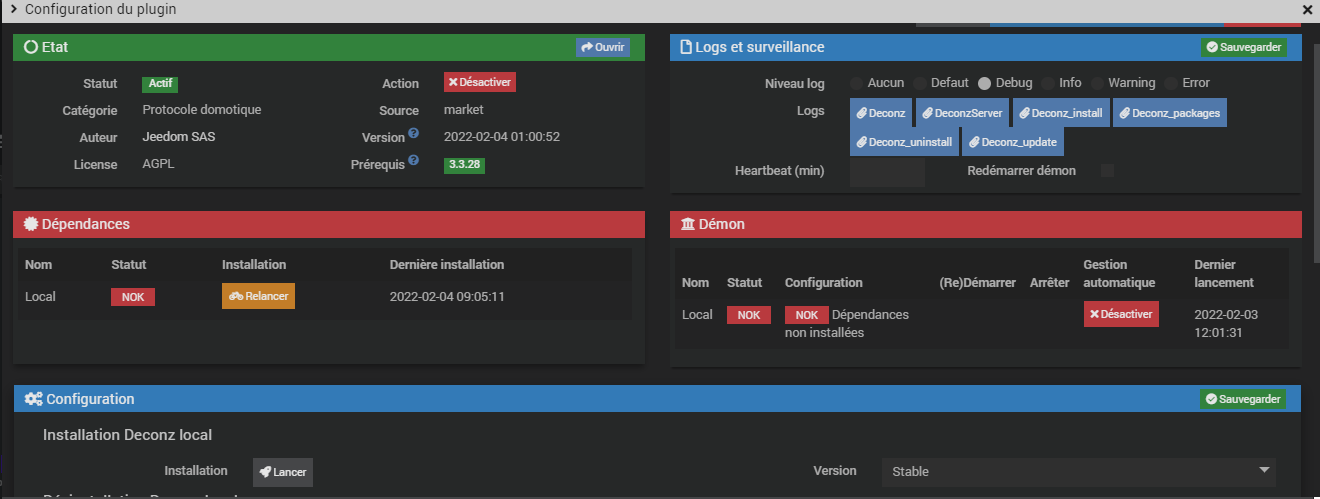Click the author name Jeedom SAS

click(x=179, y=137)
